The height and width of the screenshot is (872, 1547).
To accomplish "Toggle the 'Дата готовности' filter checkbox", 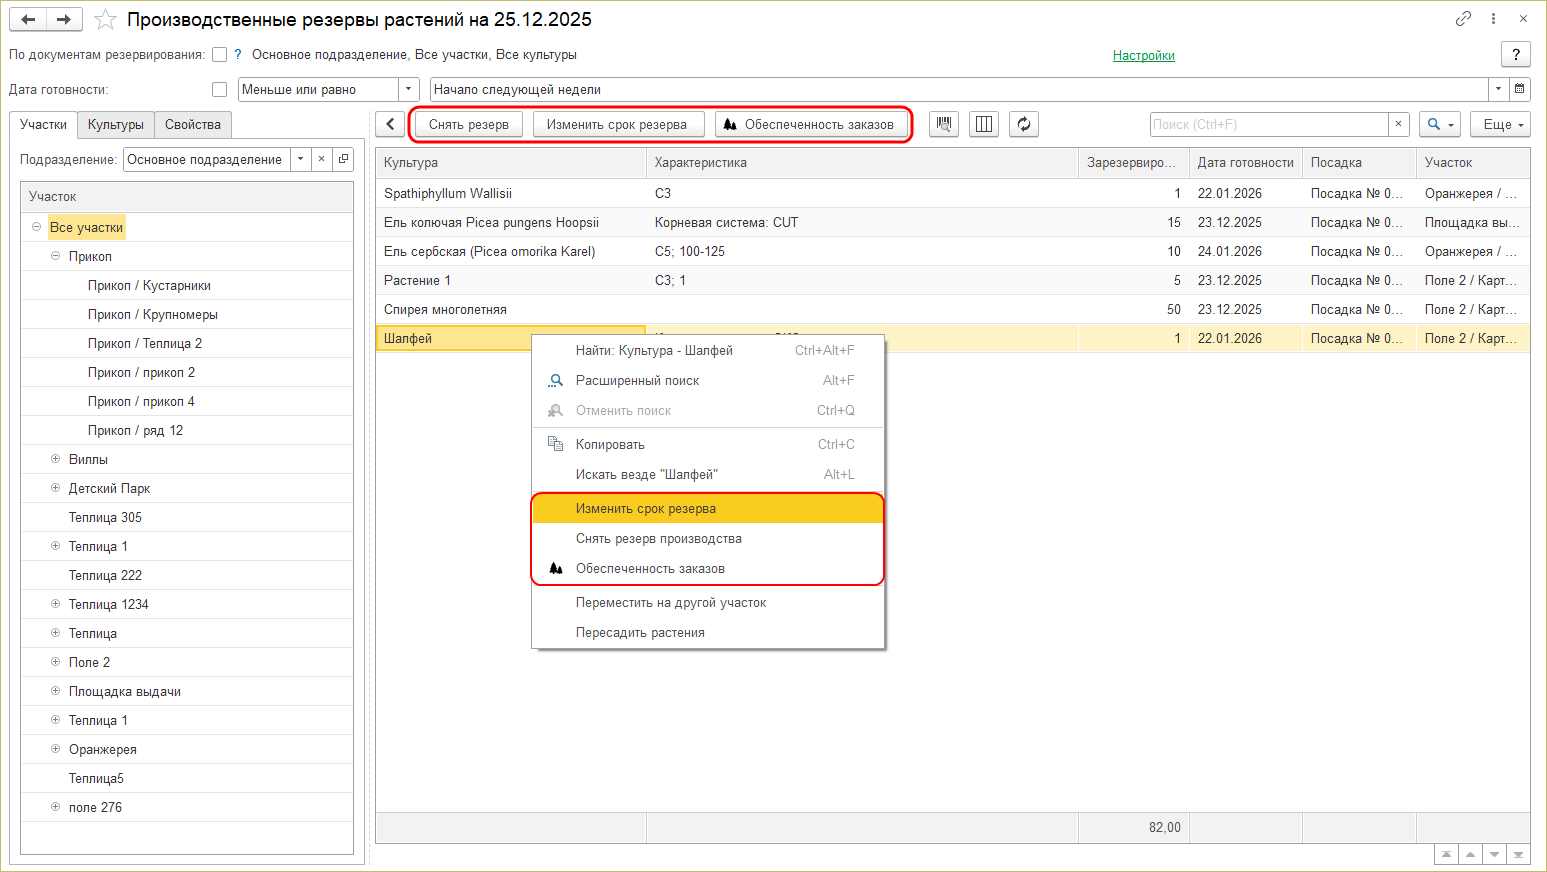I will pyautogui.click(x=220, y=90).
